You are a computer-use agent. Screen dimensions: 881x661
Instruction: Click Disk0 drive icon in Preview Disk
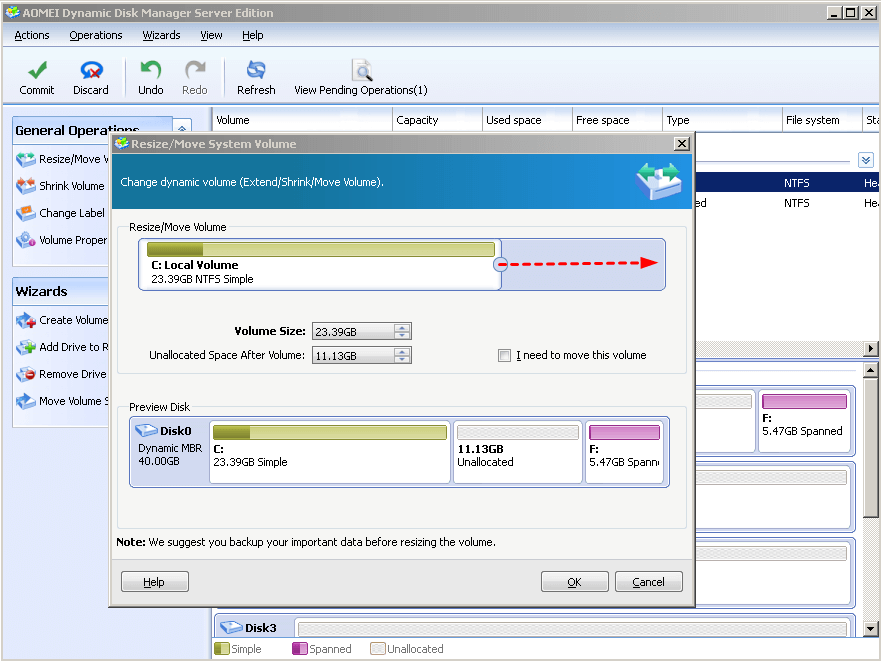click(146, 431)
